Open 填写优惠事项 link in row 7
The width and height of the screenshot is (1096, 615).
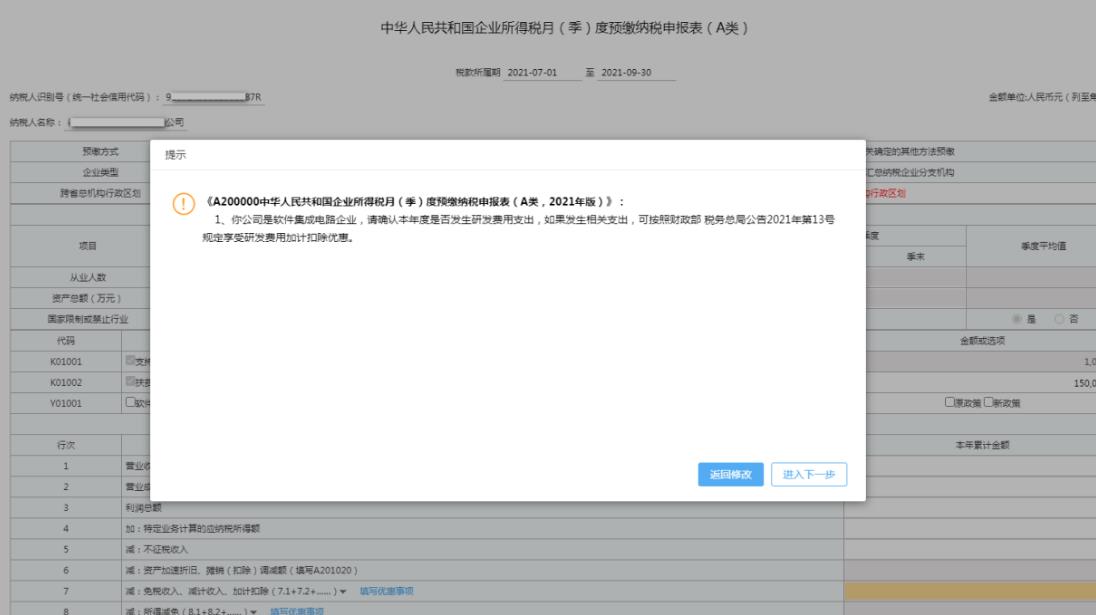tap(386, 591)
